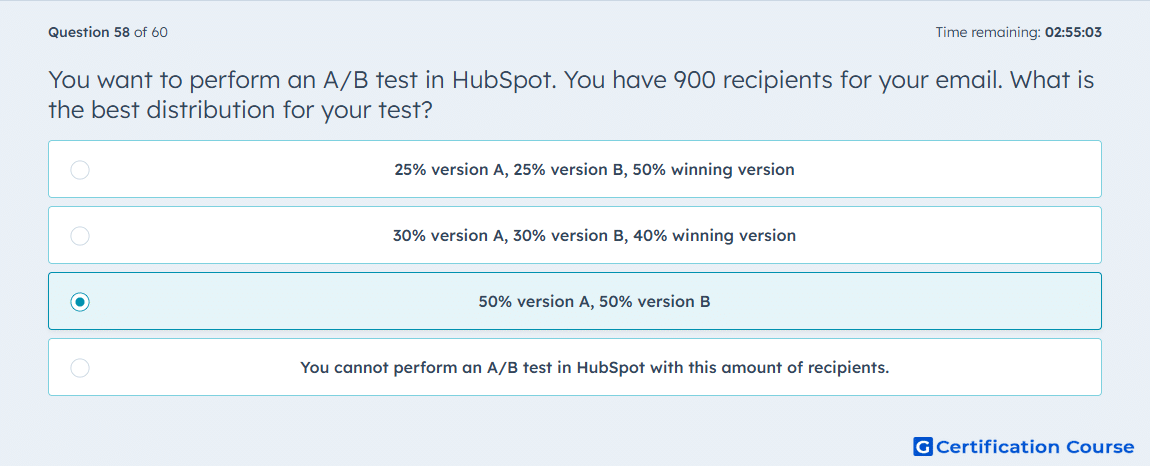This screenshot has width=1150, height=466.
Task: Click the question line starting 'You want to perform'
Action: (571, 79)
